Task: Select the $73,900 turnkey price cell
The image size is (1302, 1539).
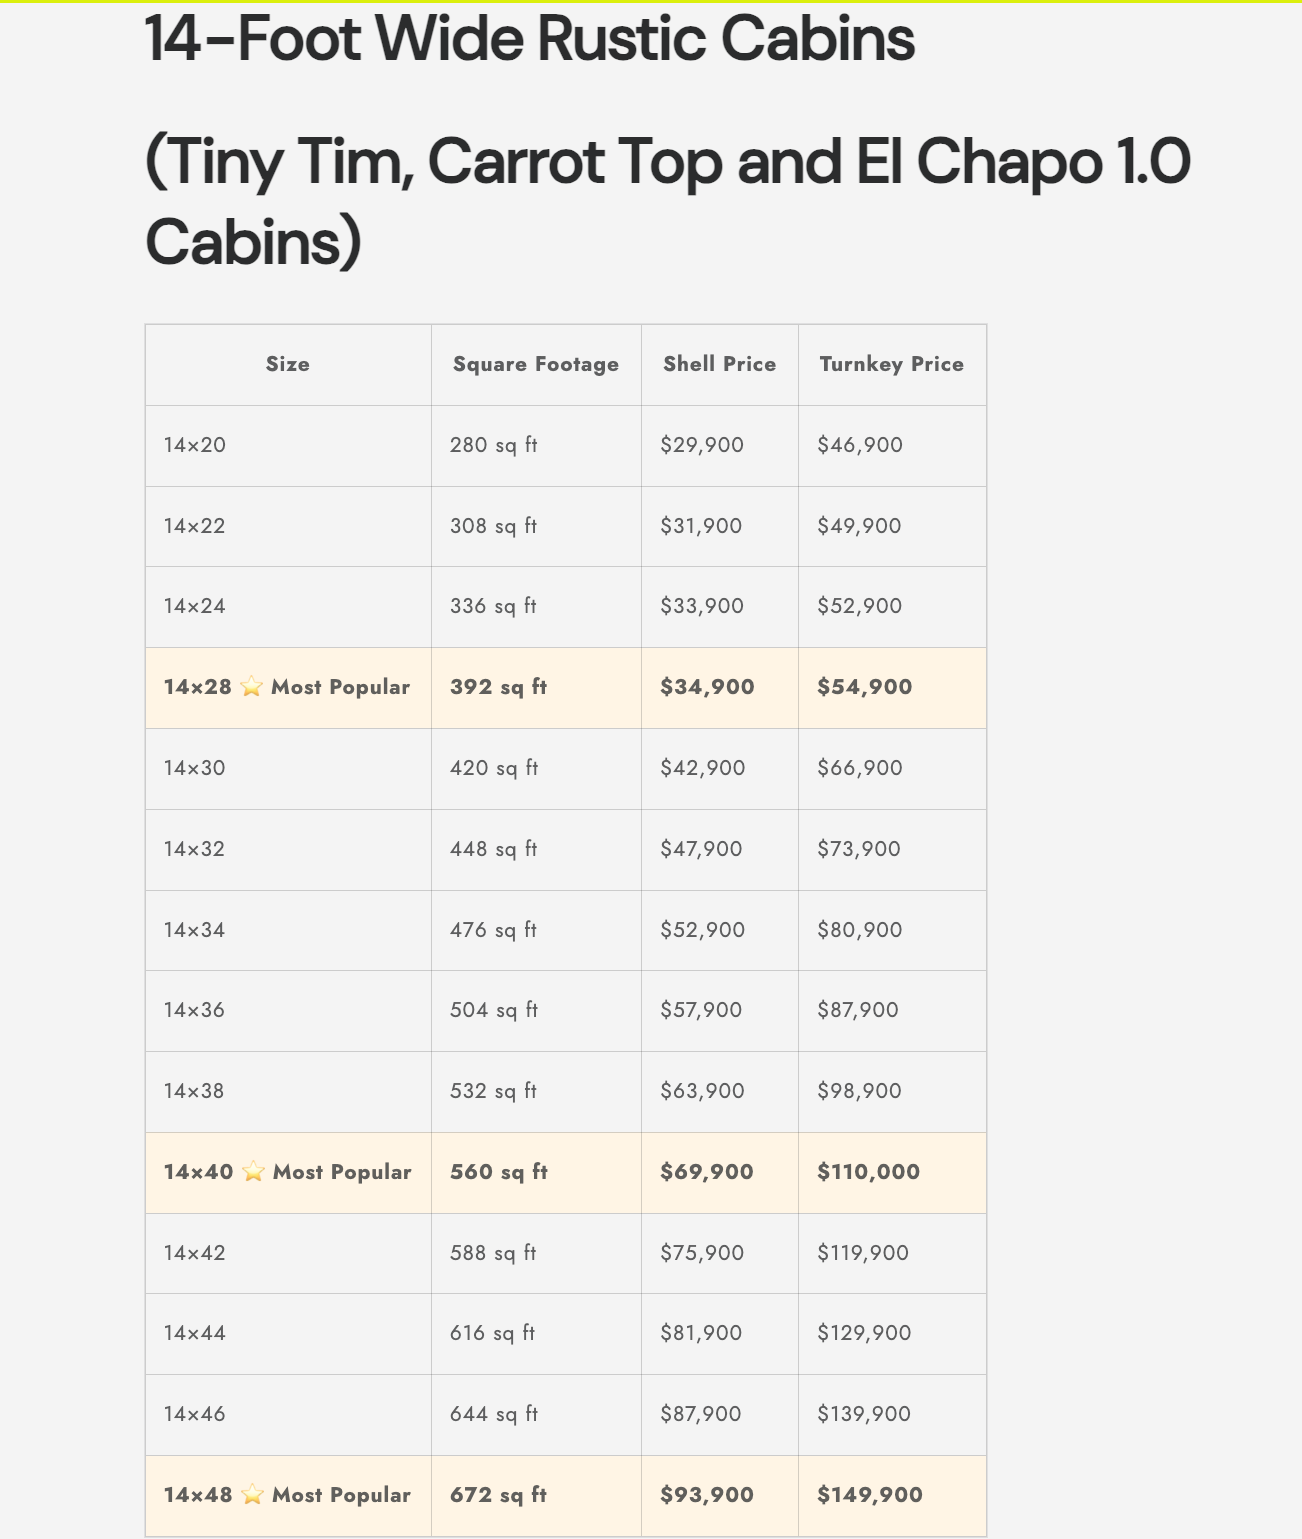Action: pos(859,849)
